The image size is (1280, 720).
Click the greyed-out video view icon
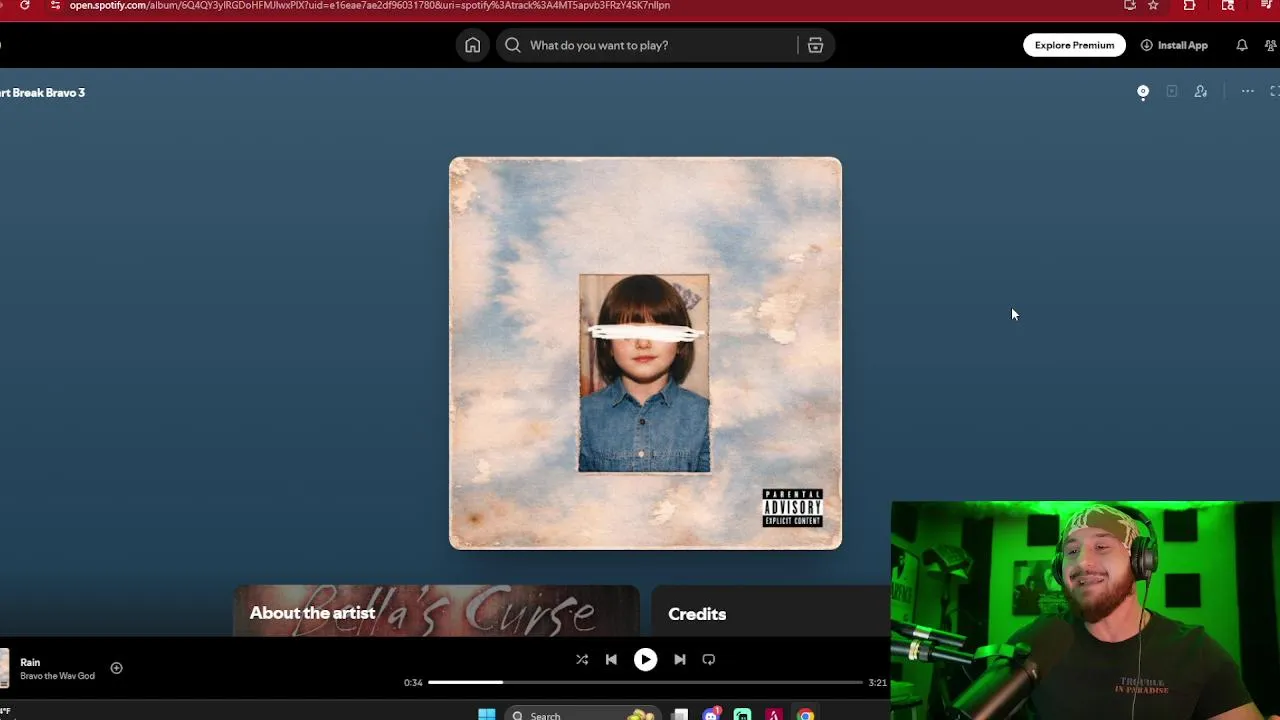1172,91
